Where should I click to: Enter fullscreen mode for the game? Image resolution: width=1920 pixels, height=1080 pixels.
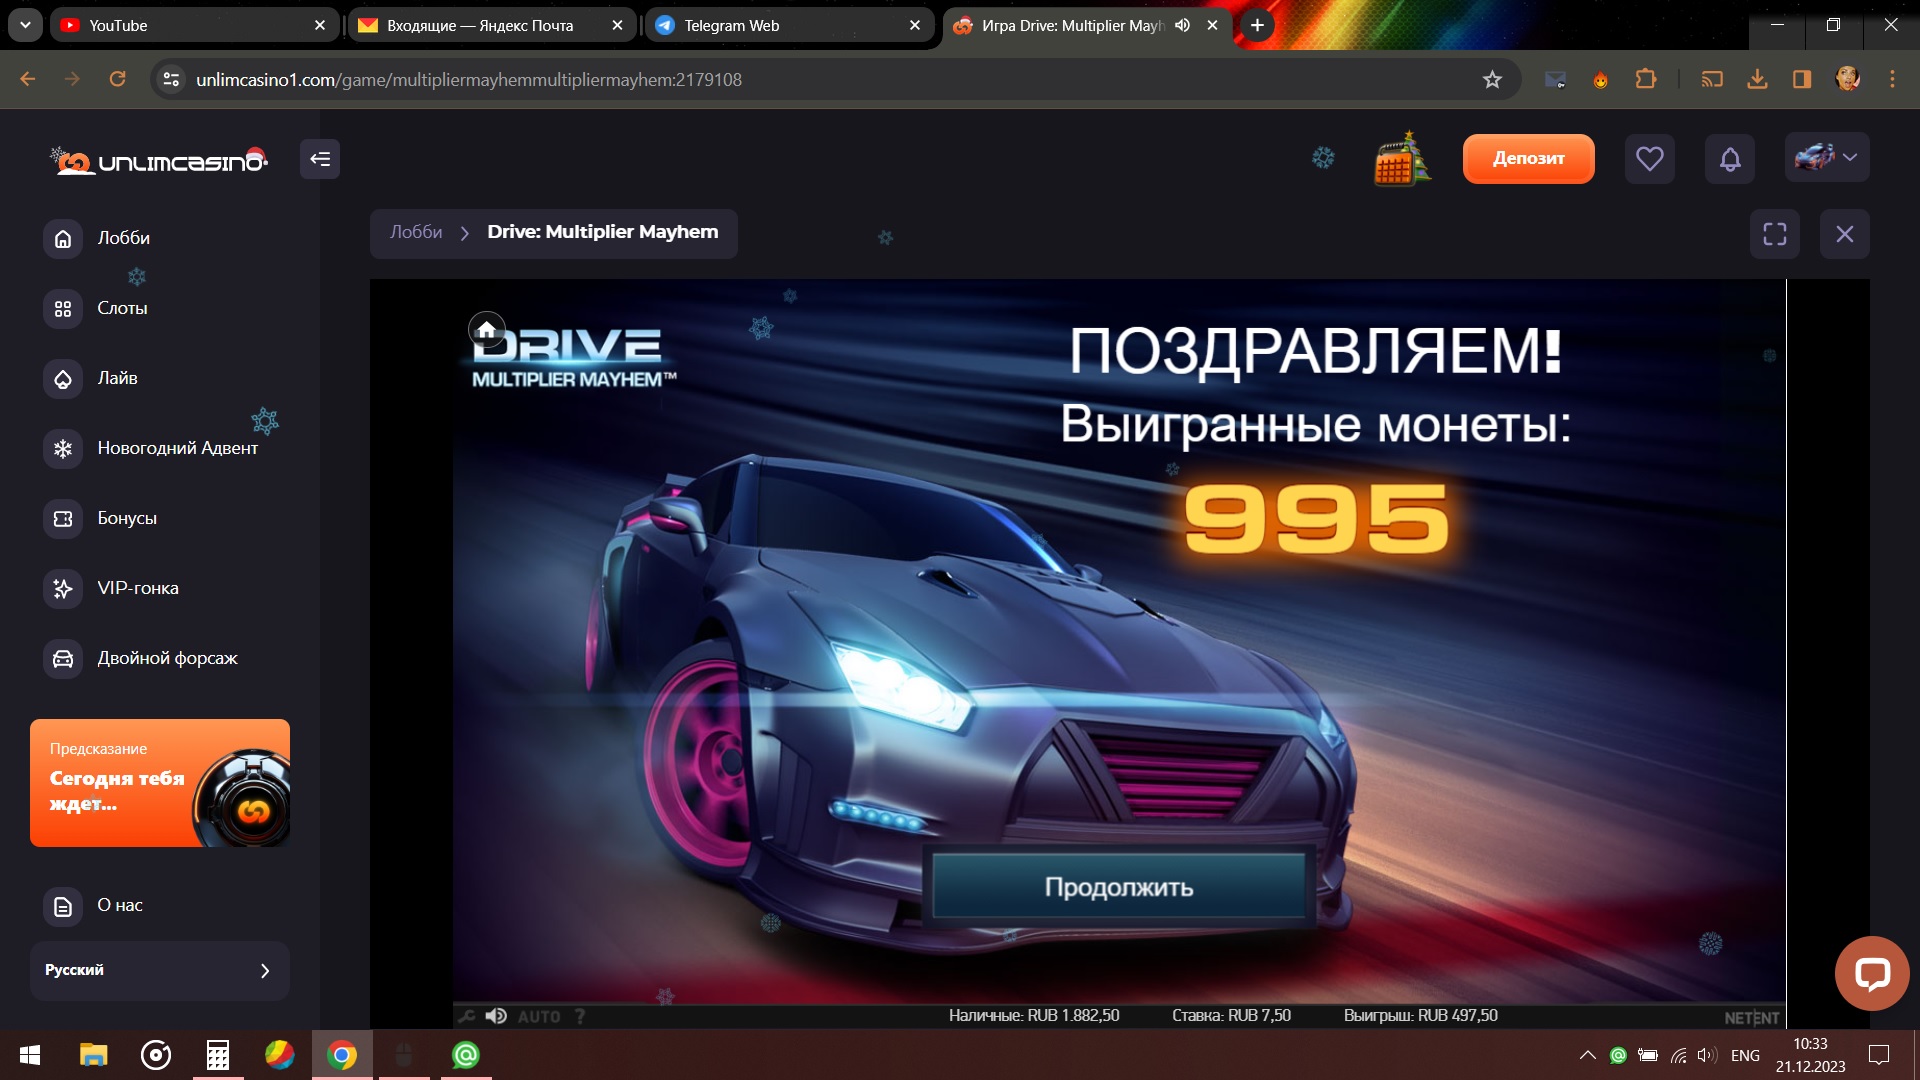coord(1774,234)
